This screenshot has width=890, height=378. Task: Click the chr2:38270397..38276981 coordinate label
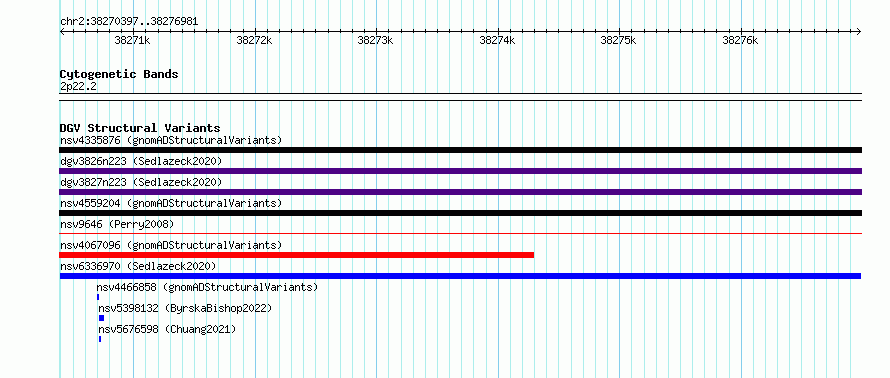tap(129, 22)
